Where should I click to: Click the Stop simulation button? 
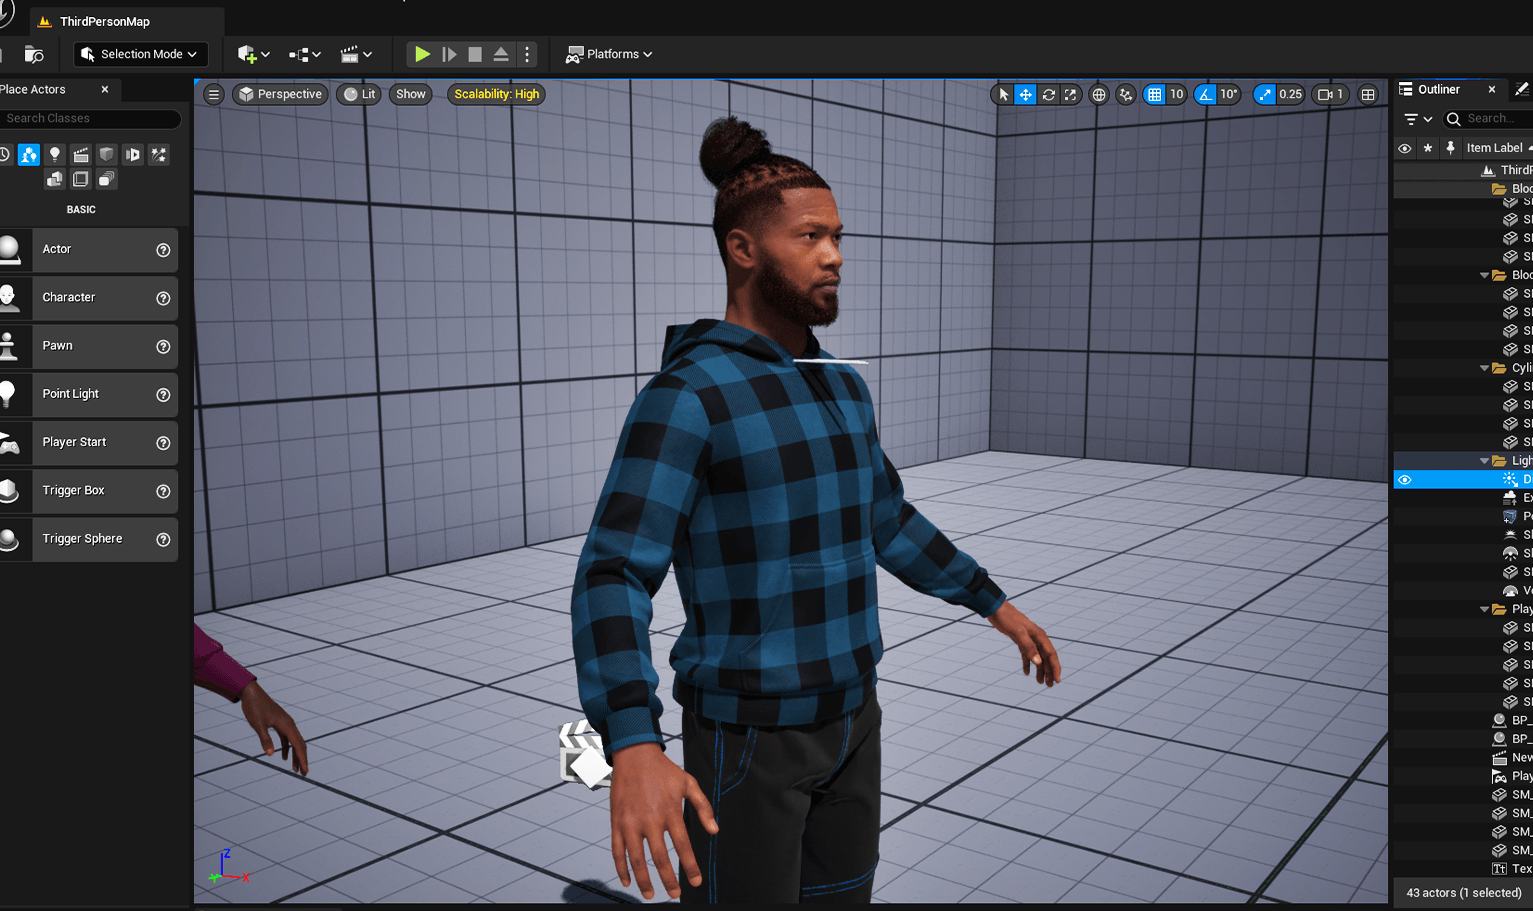[x=475, y=54]
